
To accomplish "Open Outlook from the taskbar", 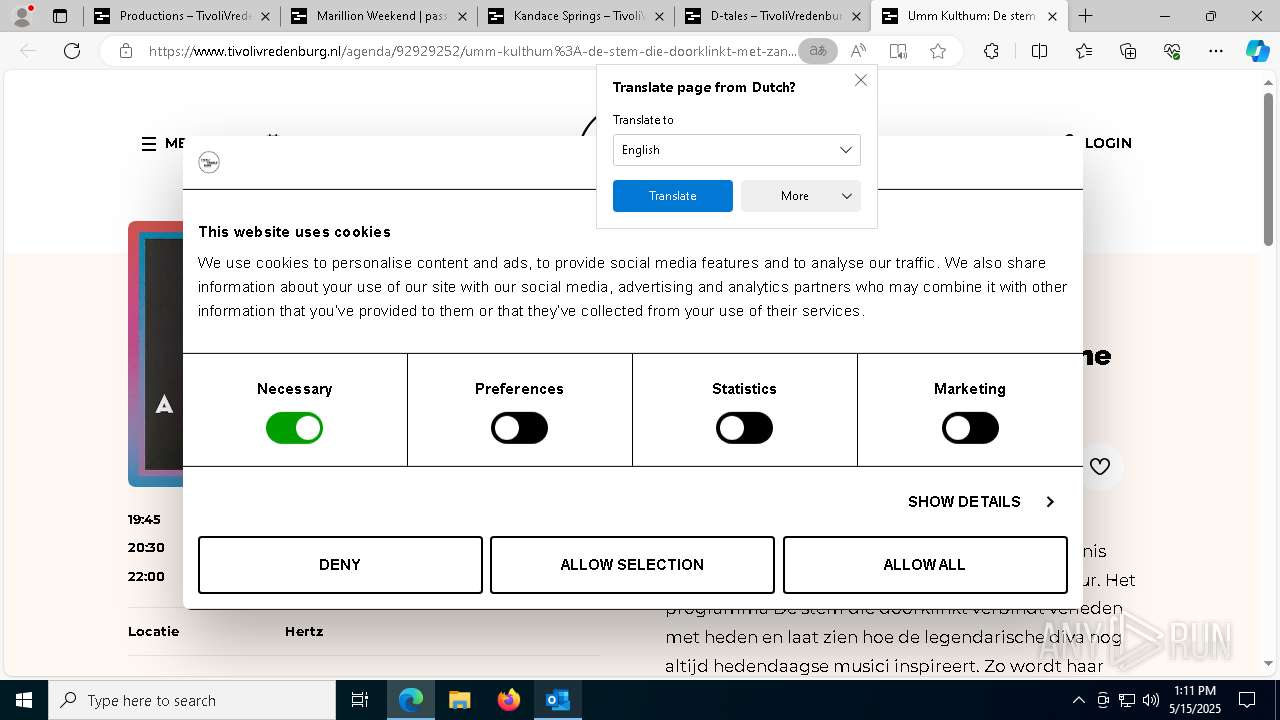I will pyautogui.click(x=557, y=700).
